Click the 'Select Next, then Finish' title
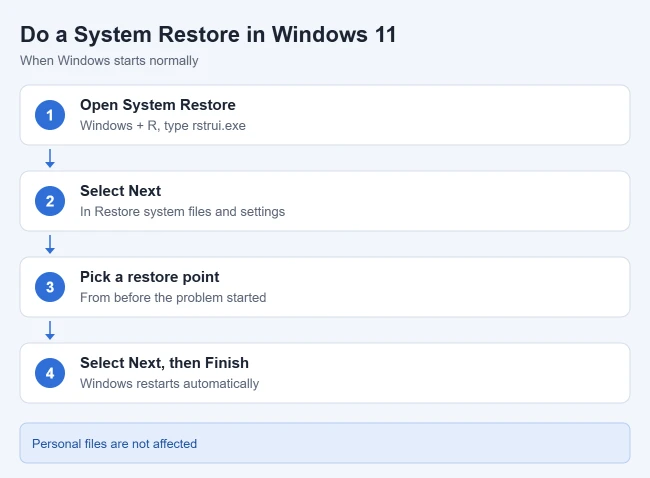The height and width of the screenshot is (478, 650). tap(165, 363)
